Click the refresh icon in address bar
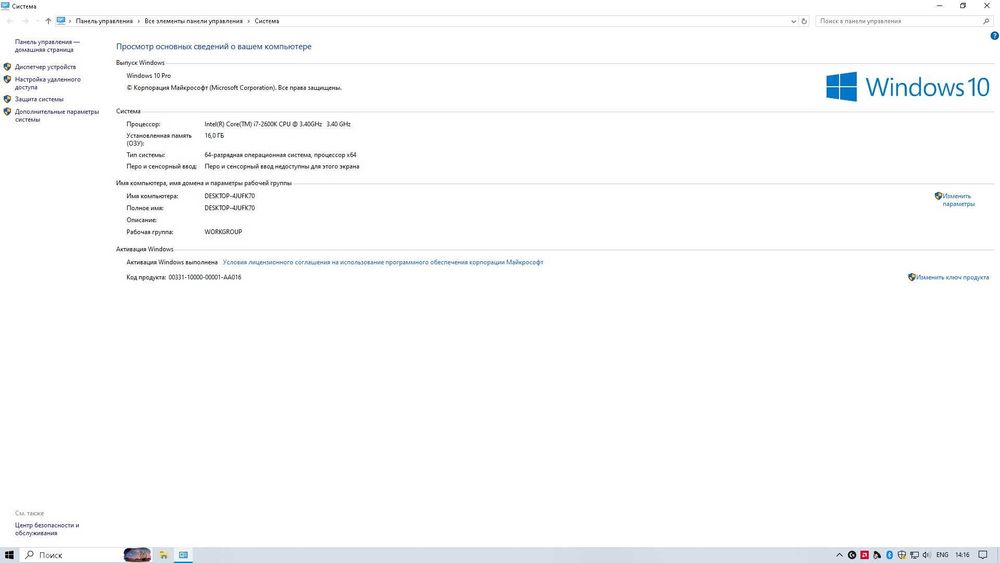 point(804,21)
